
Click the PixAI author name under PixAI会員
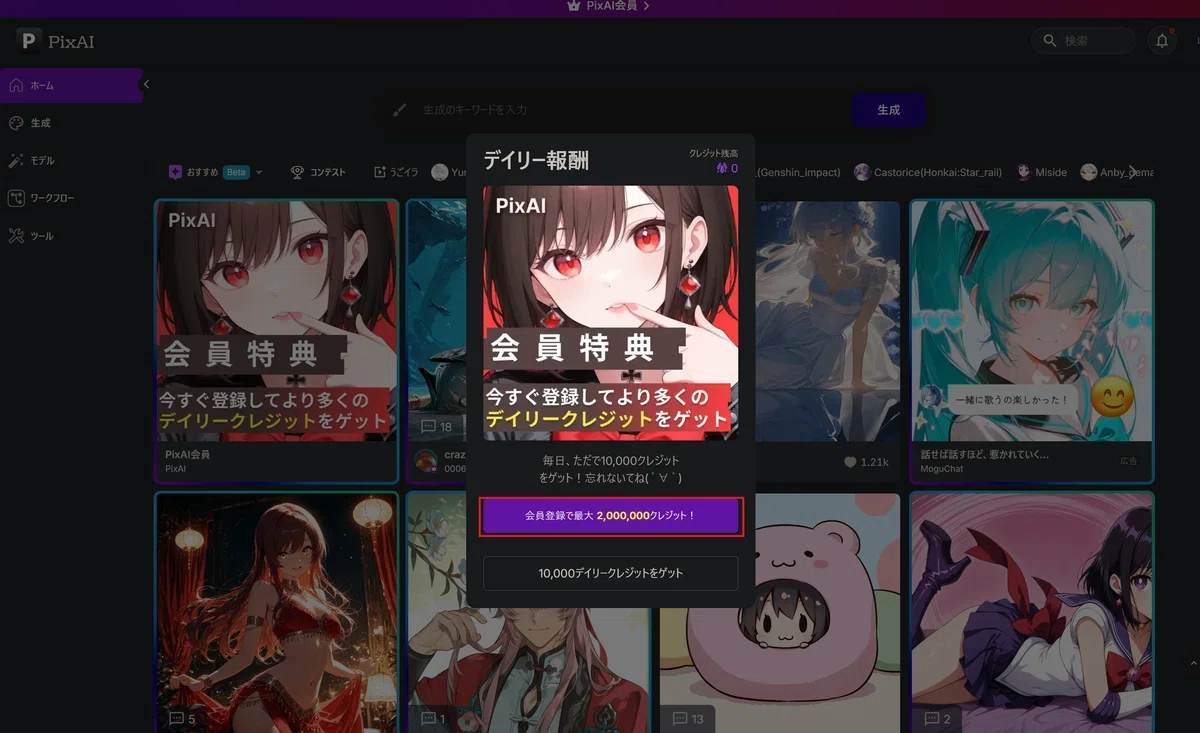[x=175, y=469]
